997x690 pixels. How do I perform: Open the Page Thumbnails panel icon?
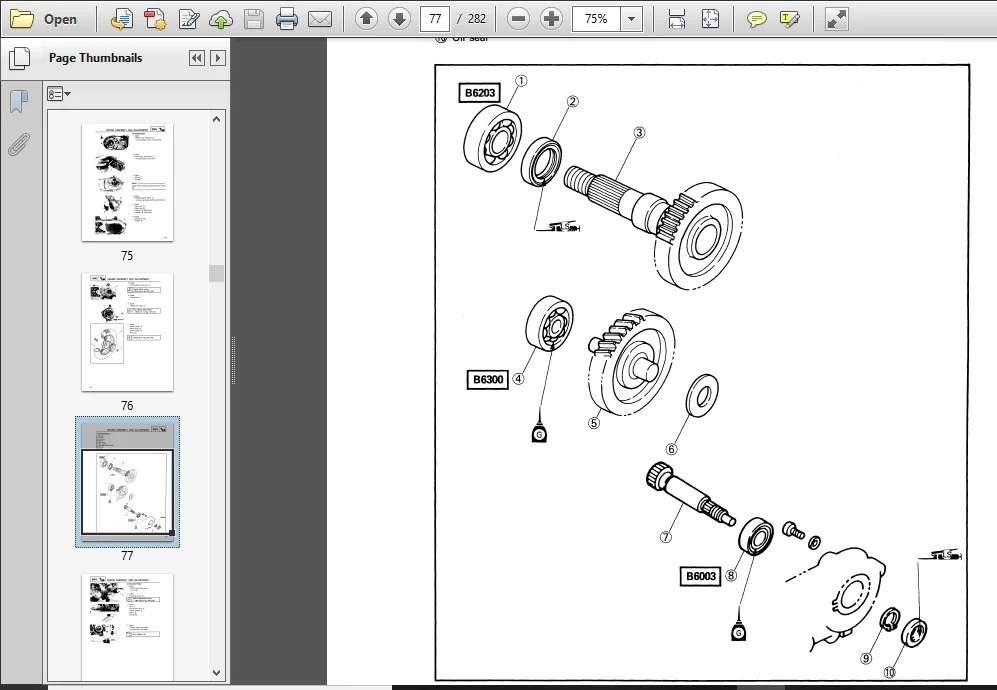pyautogui.click(x=20, y=59)
